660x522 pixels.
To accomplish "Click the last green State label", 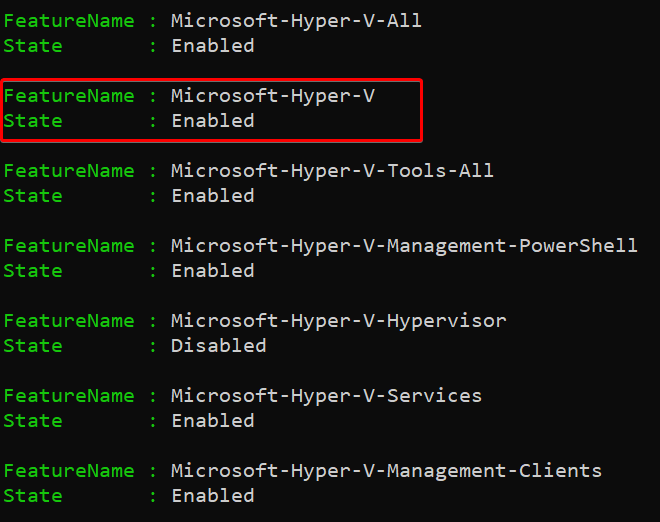I will pyautogui.click(x=33, y=495).
